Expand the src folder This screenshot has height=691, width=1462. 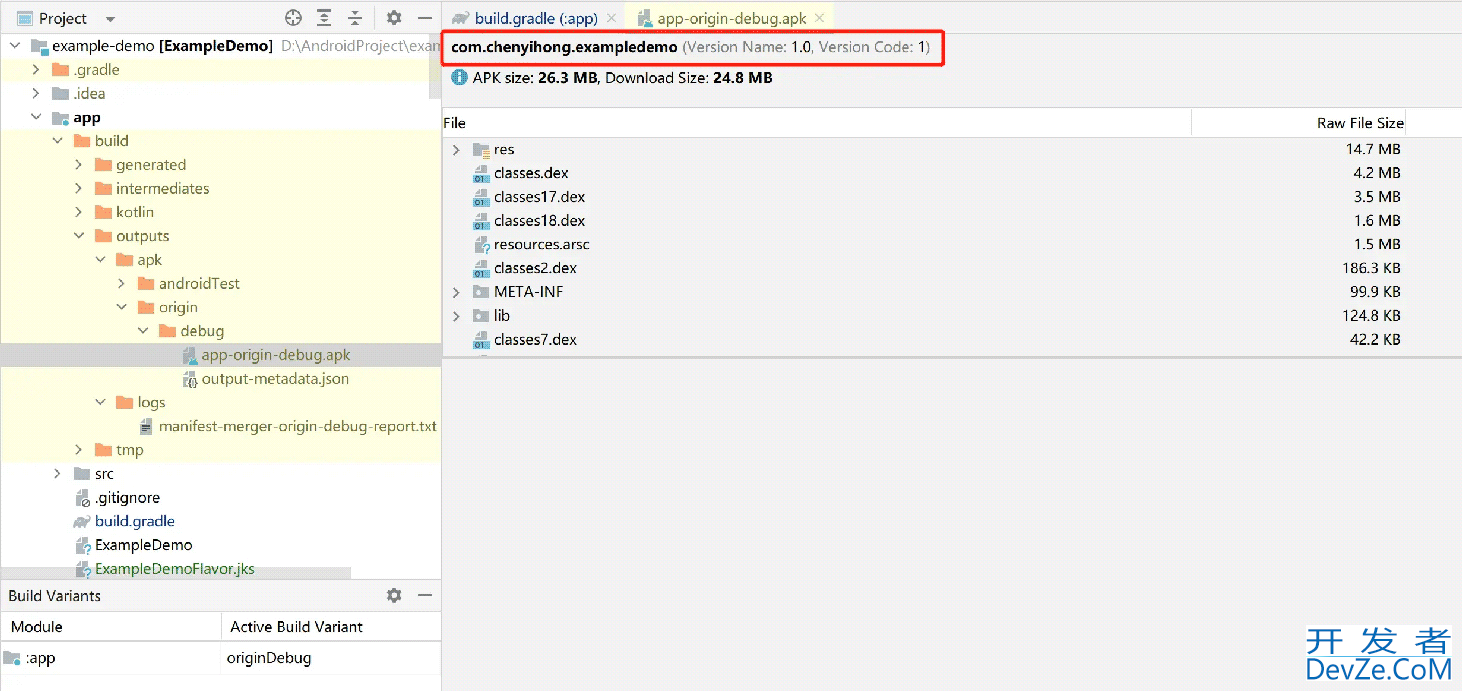(57, 474)
